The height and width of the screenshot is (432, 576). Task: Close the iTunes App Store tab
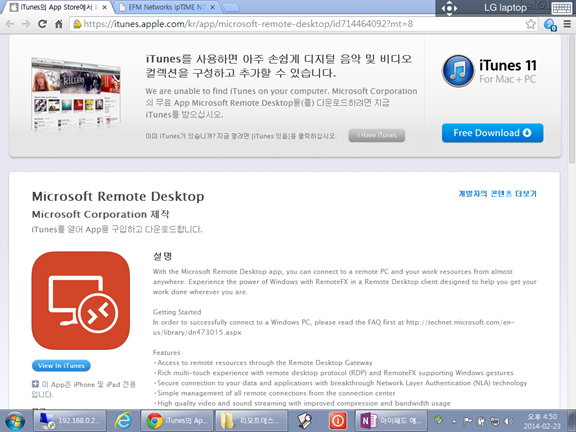(x=104, y=7)
